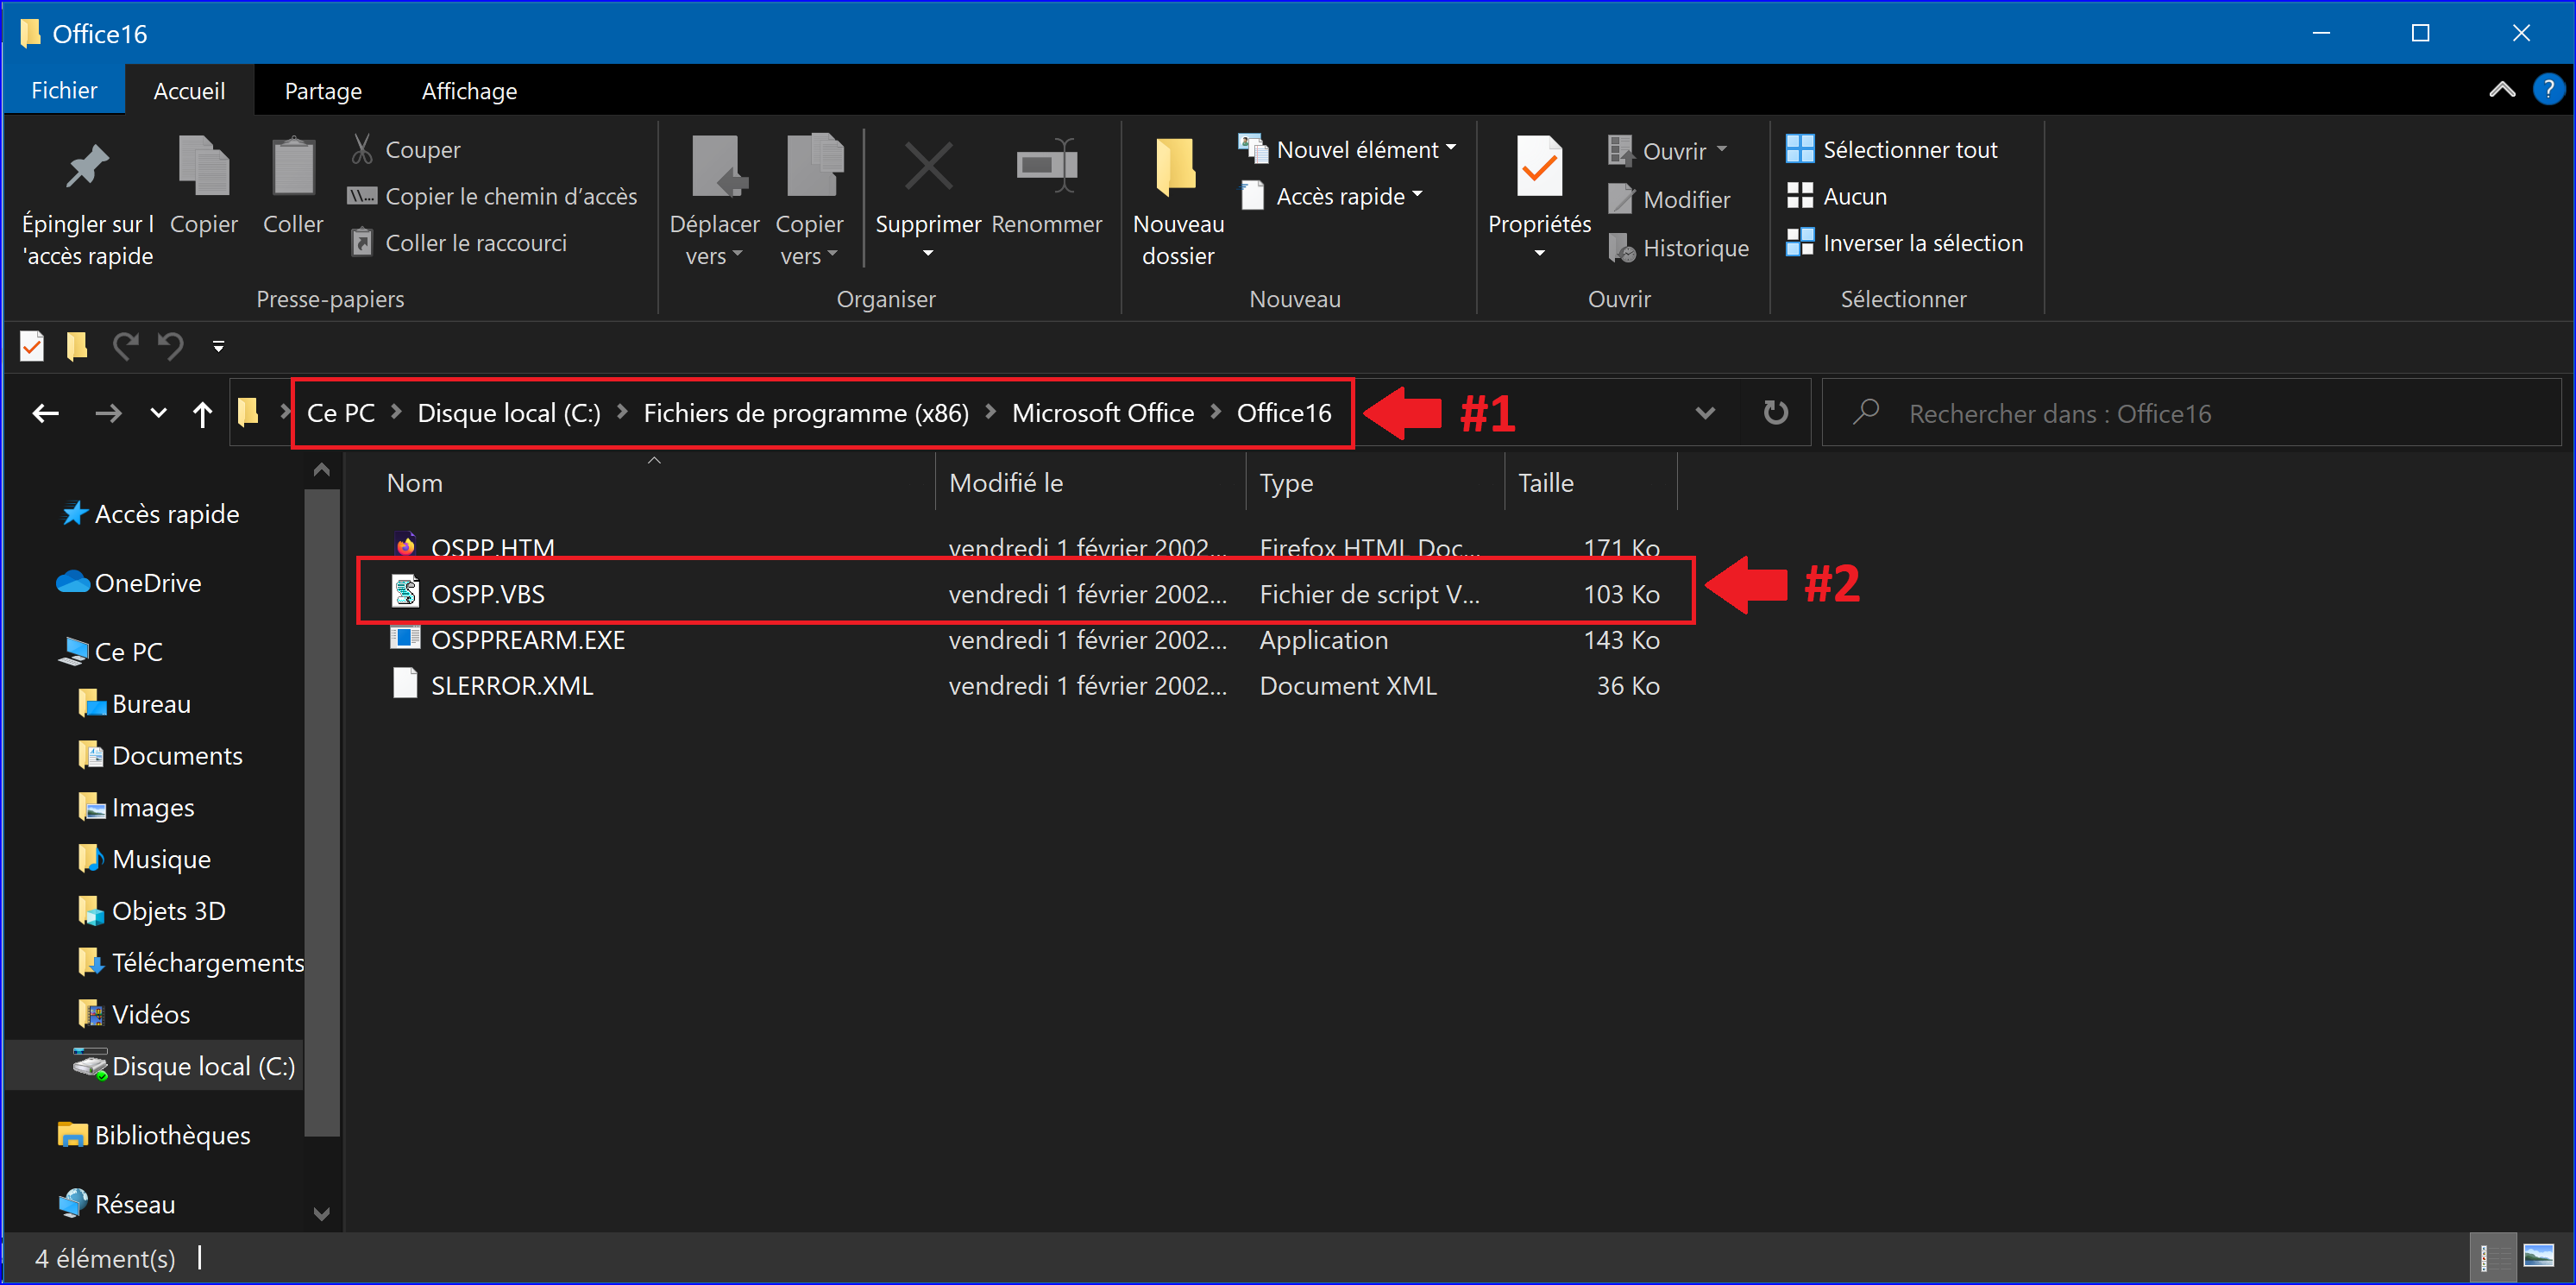This screenshot has height=1285, width=2576.
Task: Open Bibliothèques in navigation pane
Action: point(153,1135)
